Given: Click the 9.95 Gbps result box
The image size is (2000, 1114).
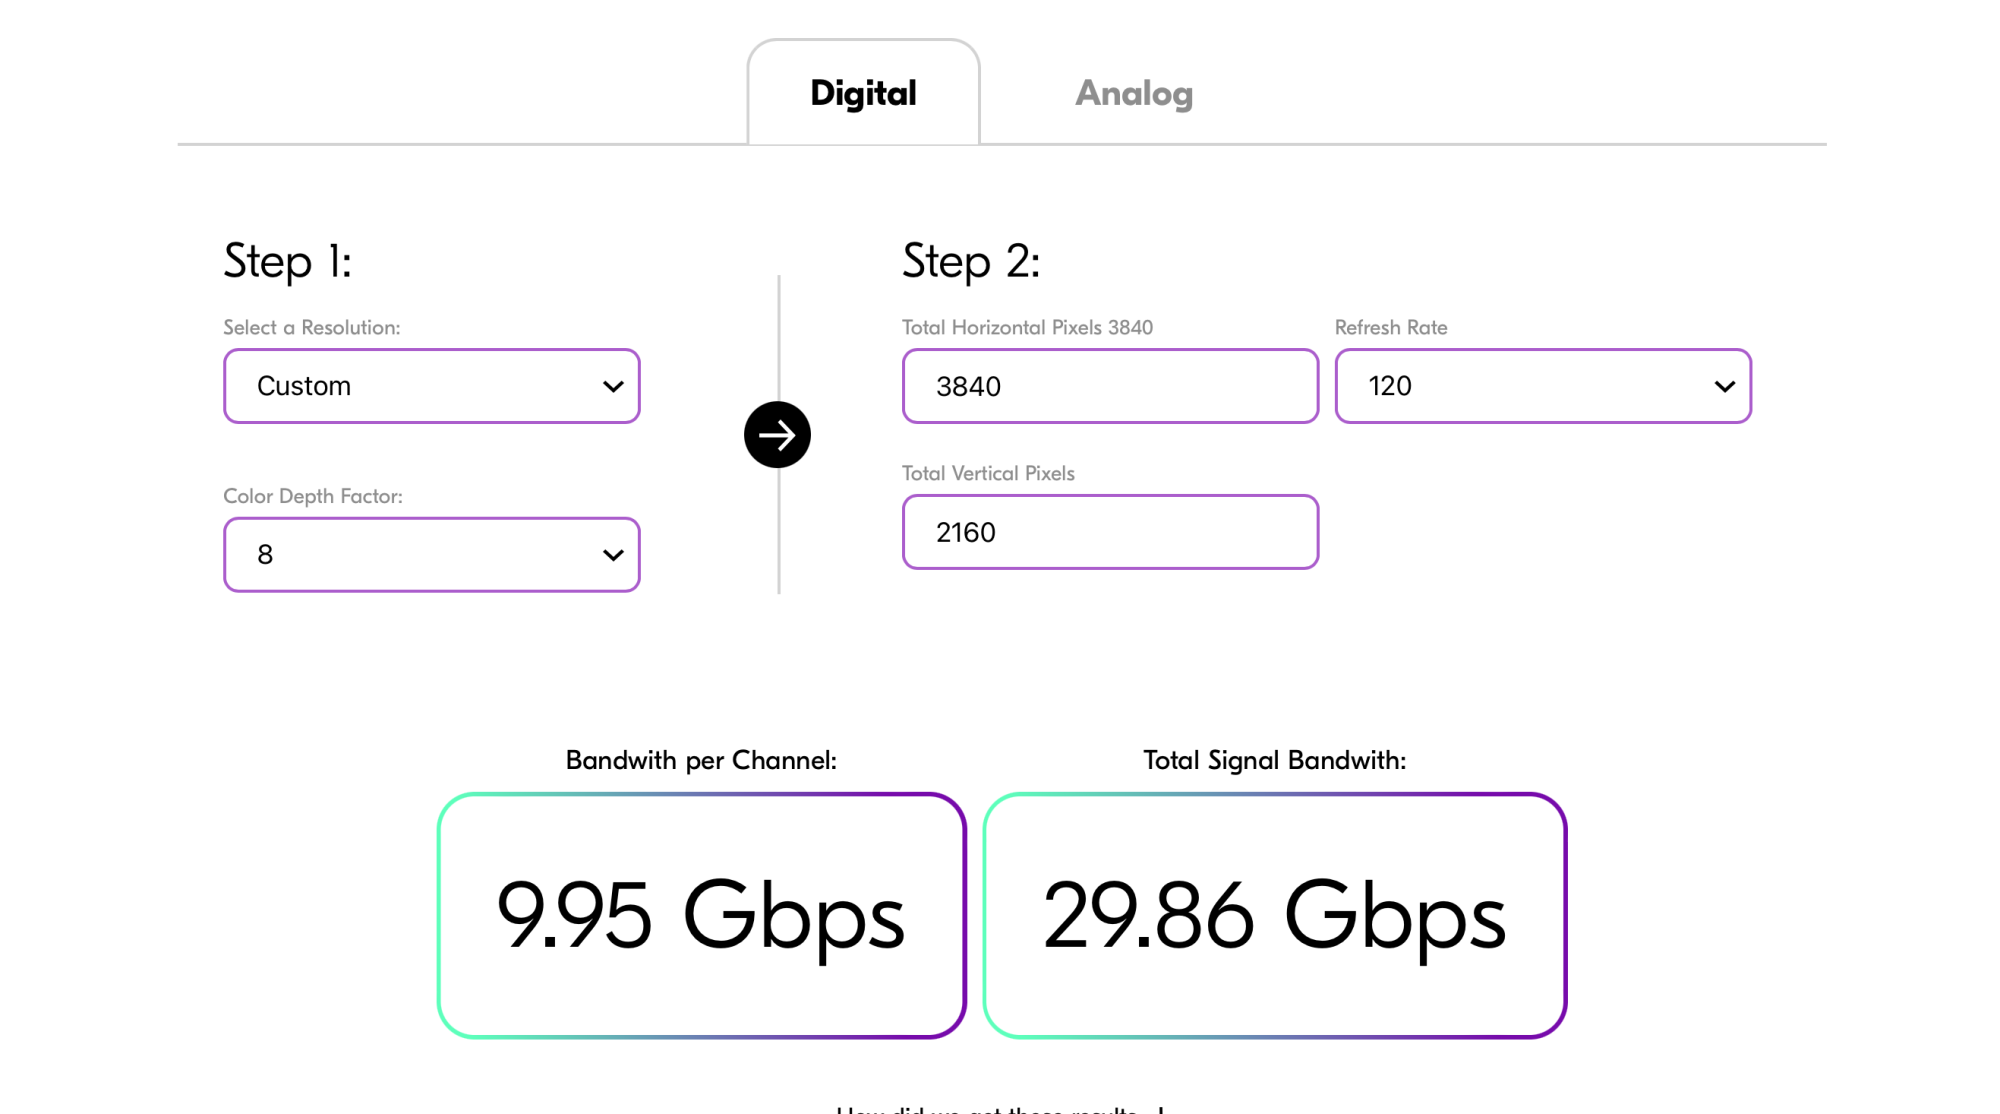Looking at the screenshot, I should click(x=701, y=915).
